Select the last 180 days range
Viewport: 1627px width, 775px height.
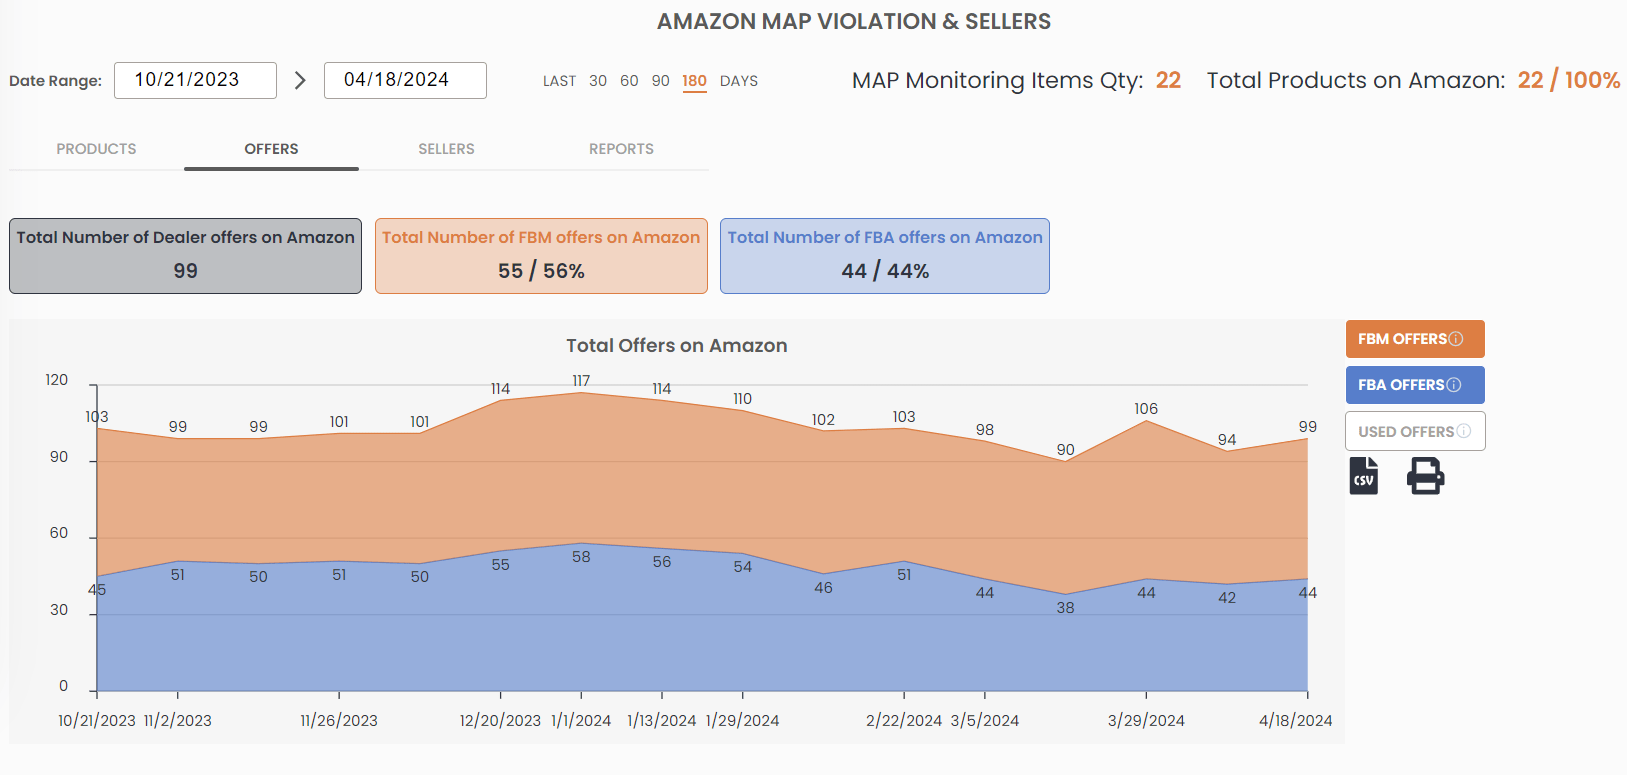click(x=694, y=81)
